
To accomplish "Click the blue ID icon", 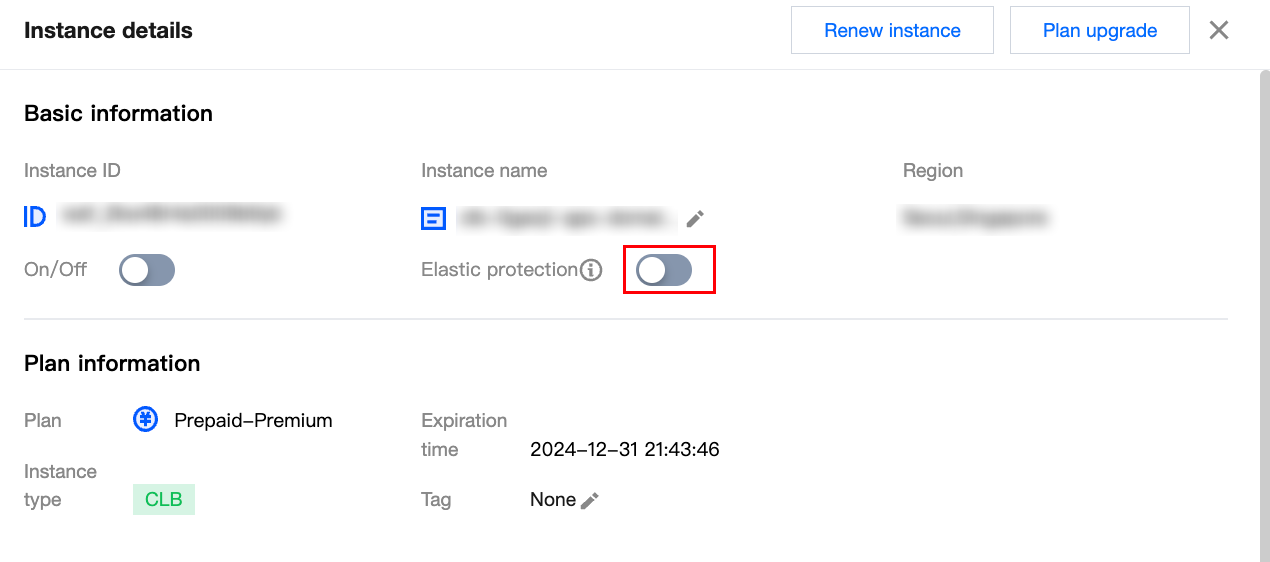I will click(35, 217).
